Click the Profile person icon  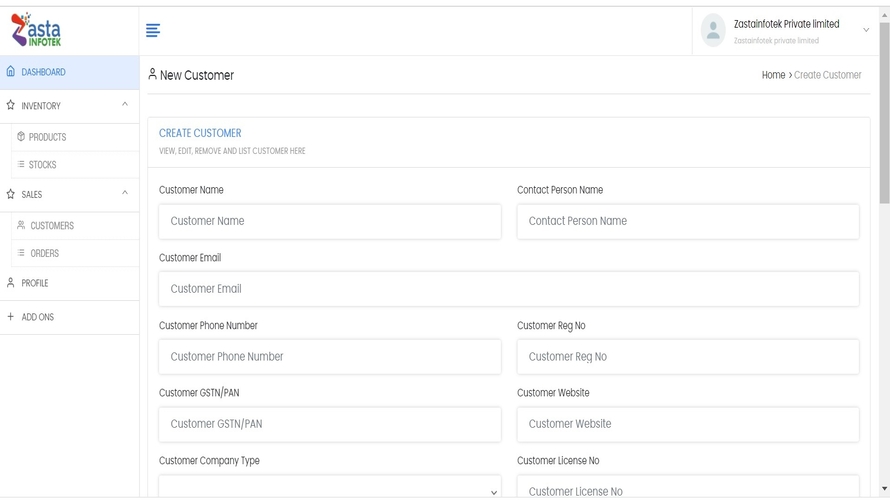11,283
